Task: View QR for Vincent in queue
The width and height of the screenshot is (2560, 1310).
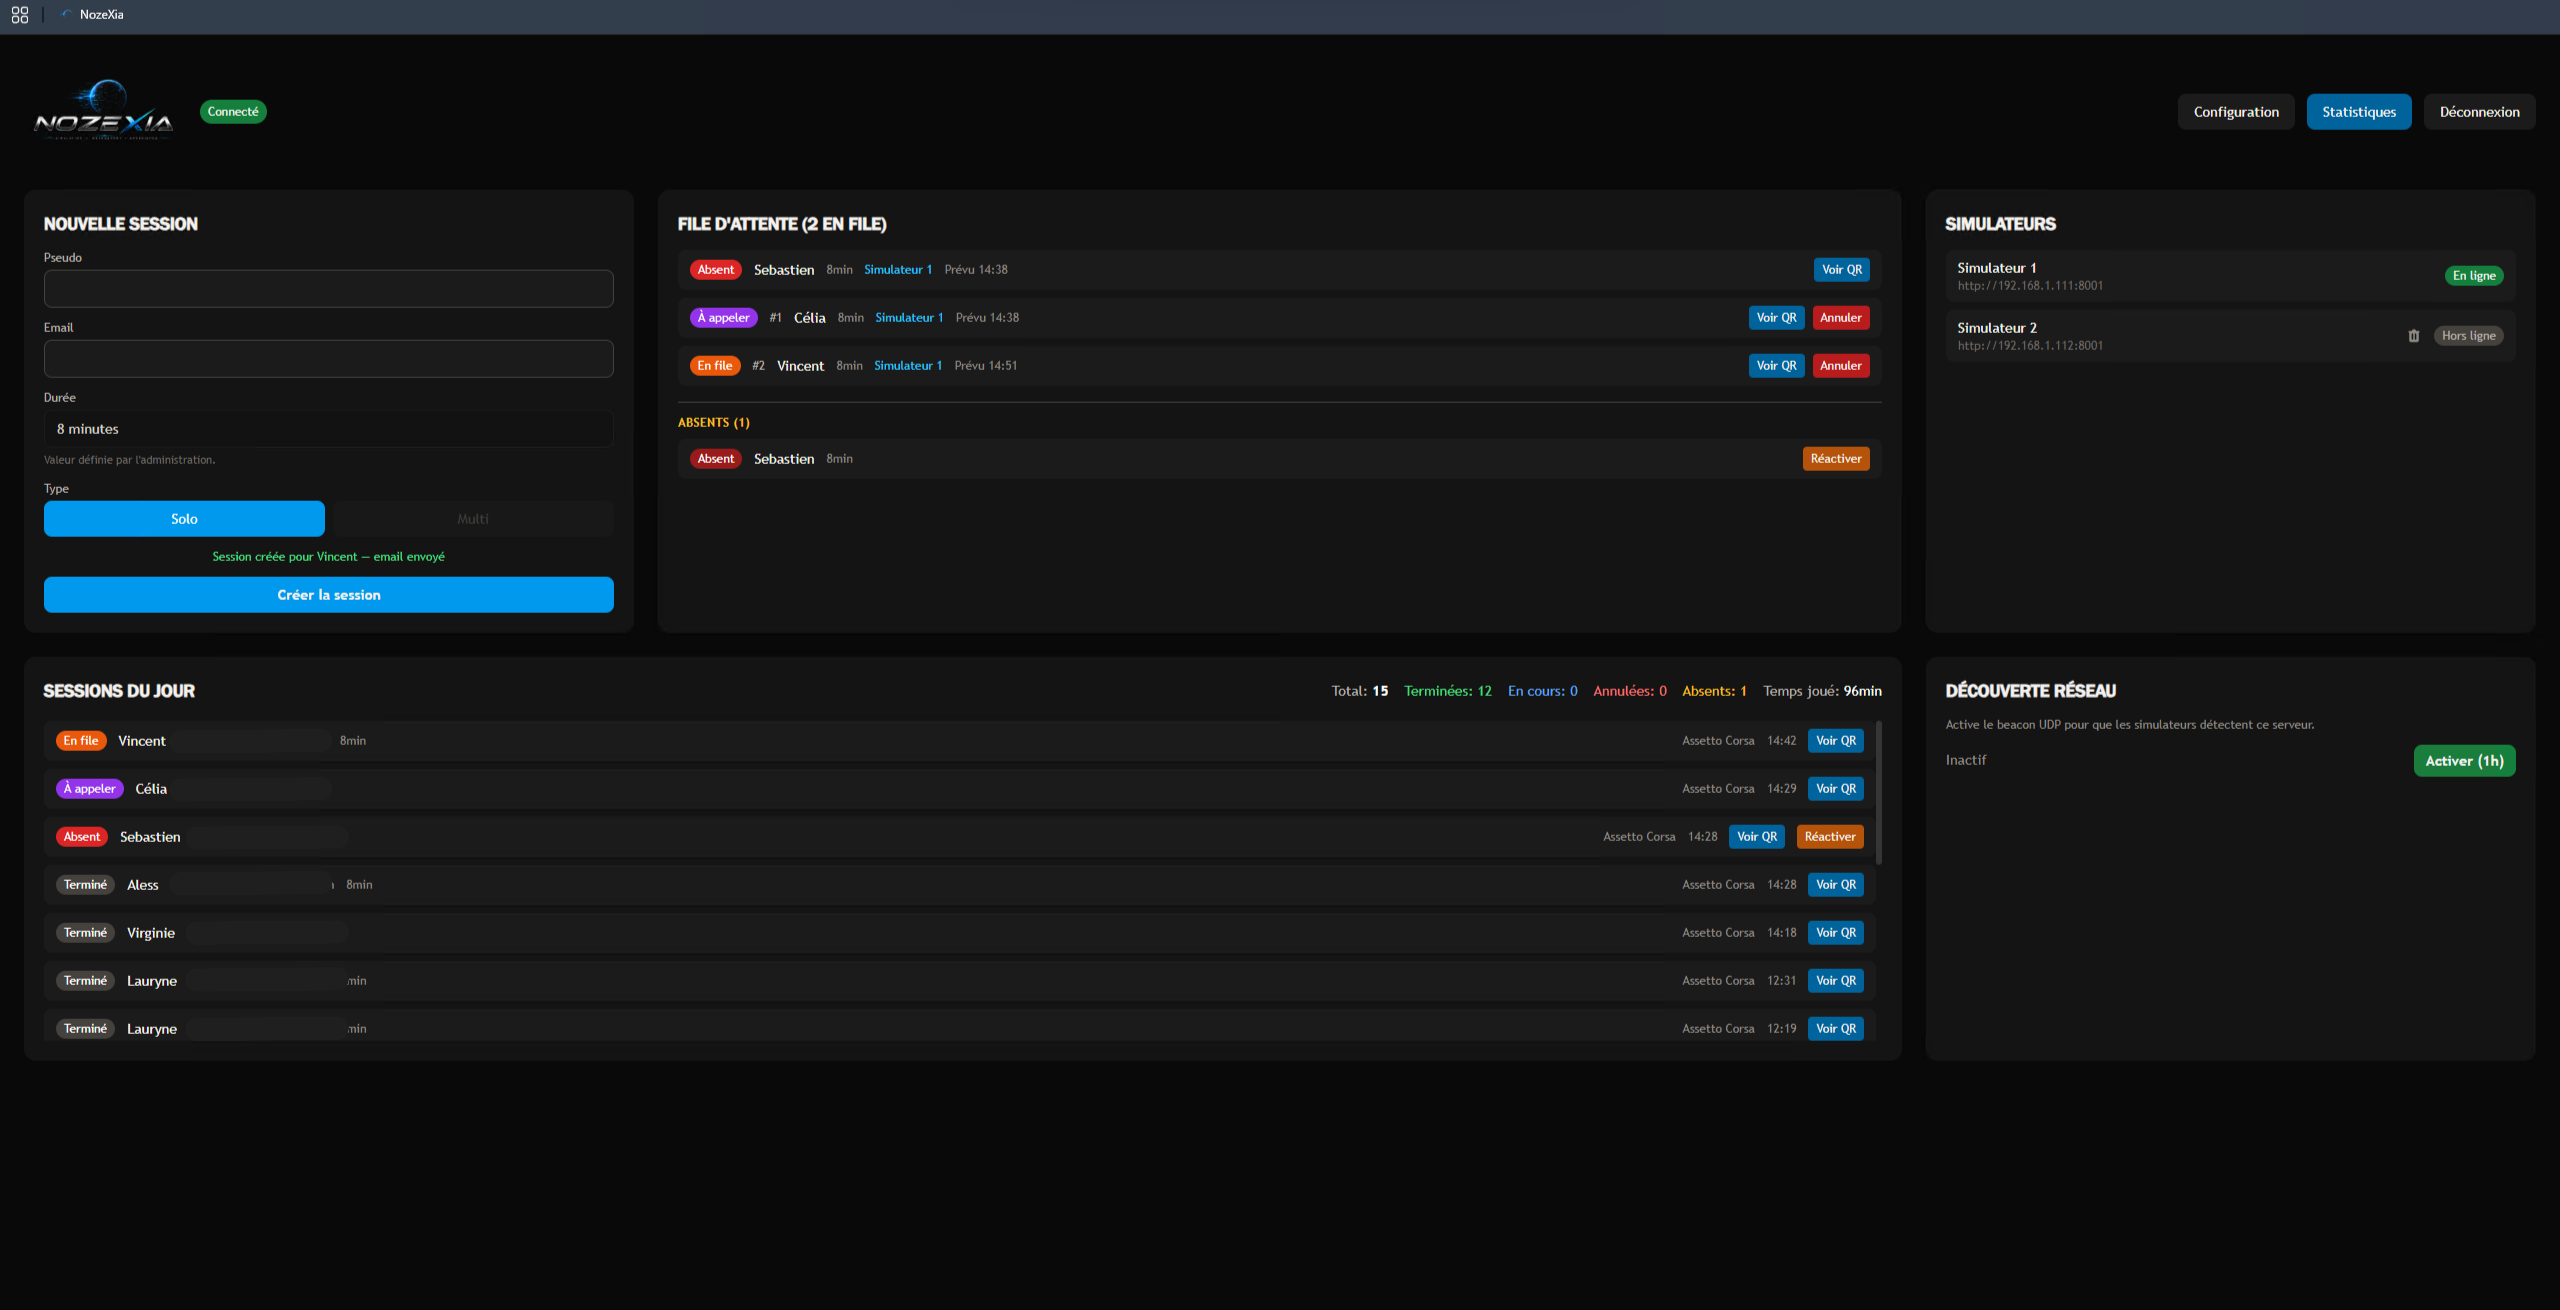Action: coord(1777,366)
